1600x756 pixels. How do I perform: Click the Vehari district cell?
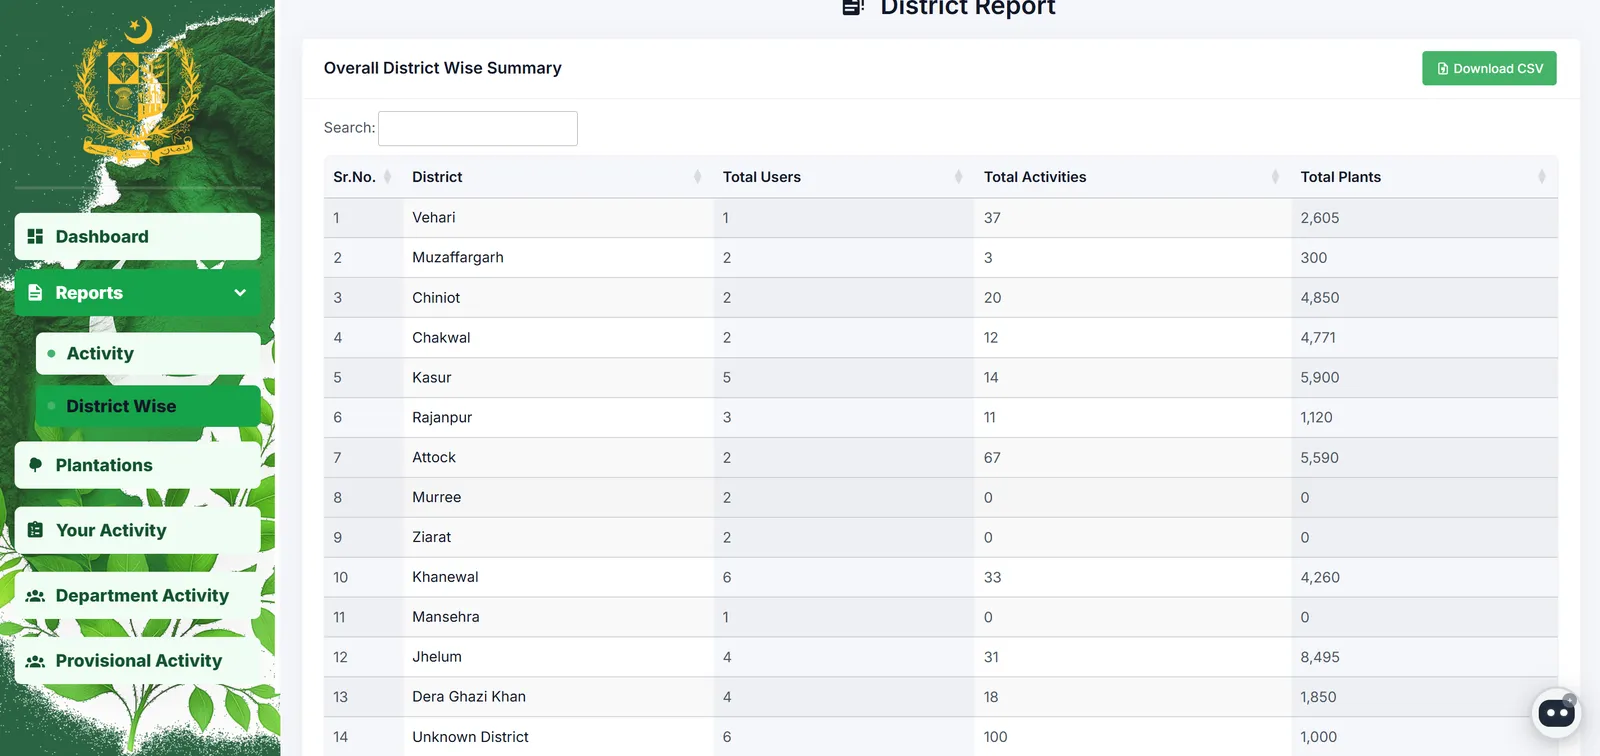558,218
